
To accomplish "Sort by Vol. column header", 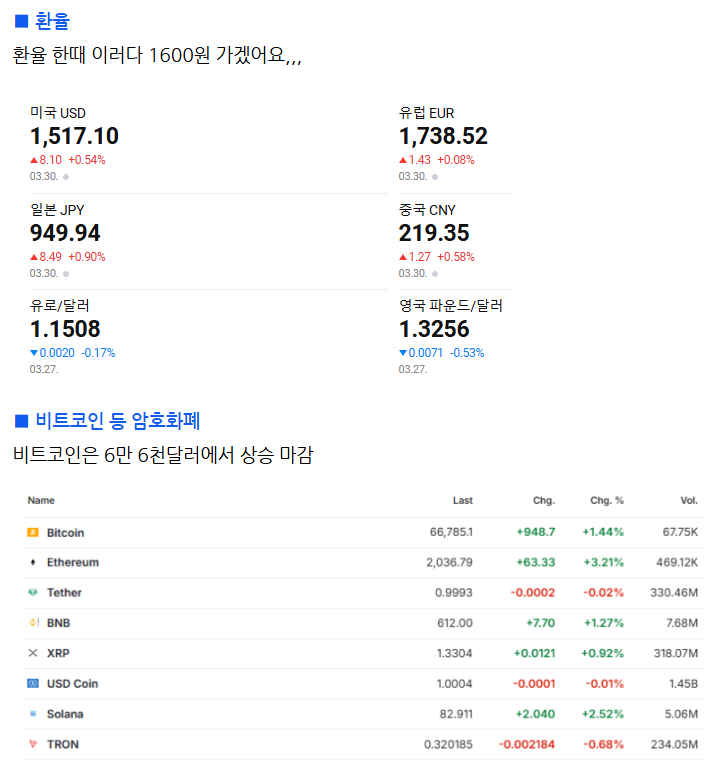I will (x=689, y=500).
